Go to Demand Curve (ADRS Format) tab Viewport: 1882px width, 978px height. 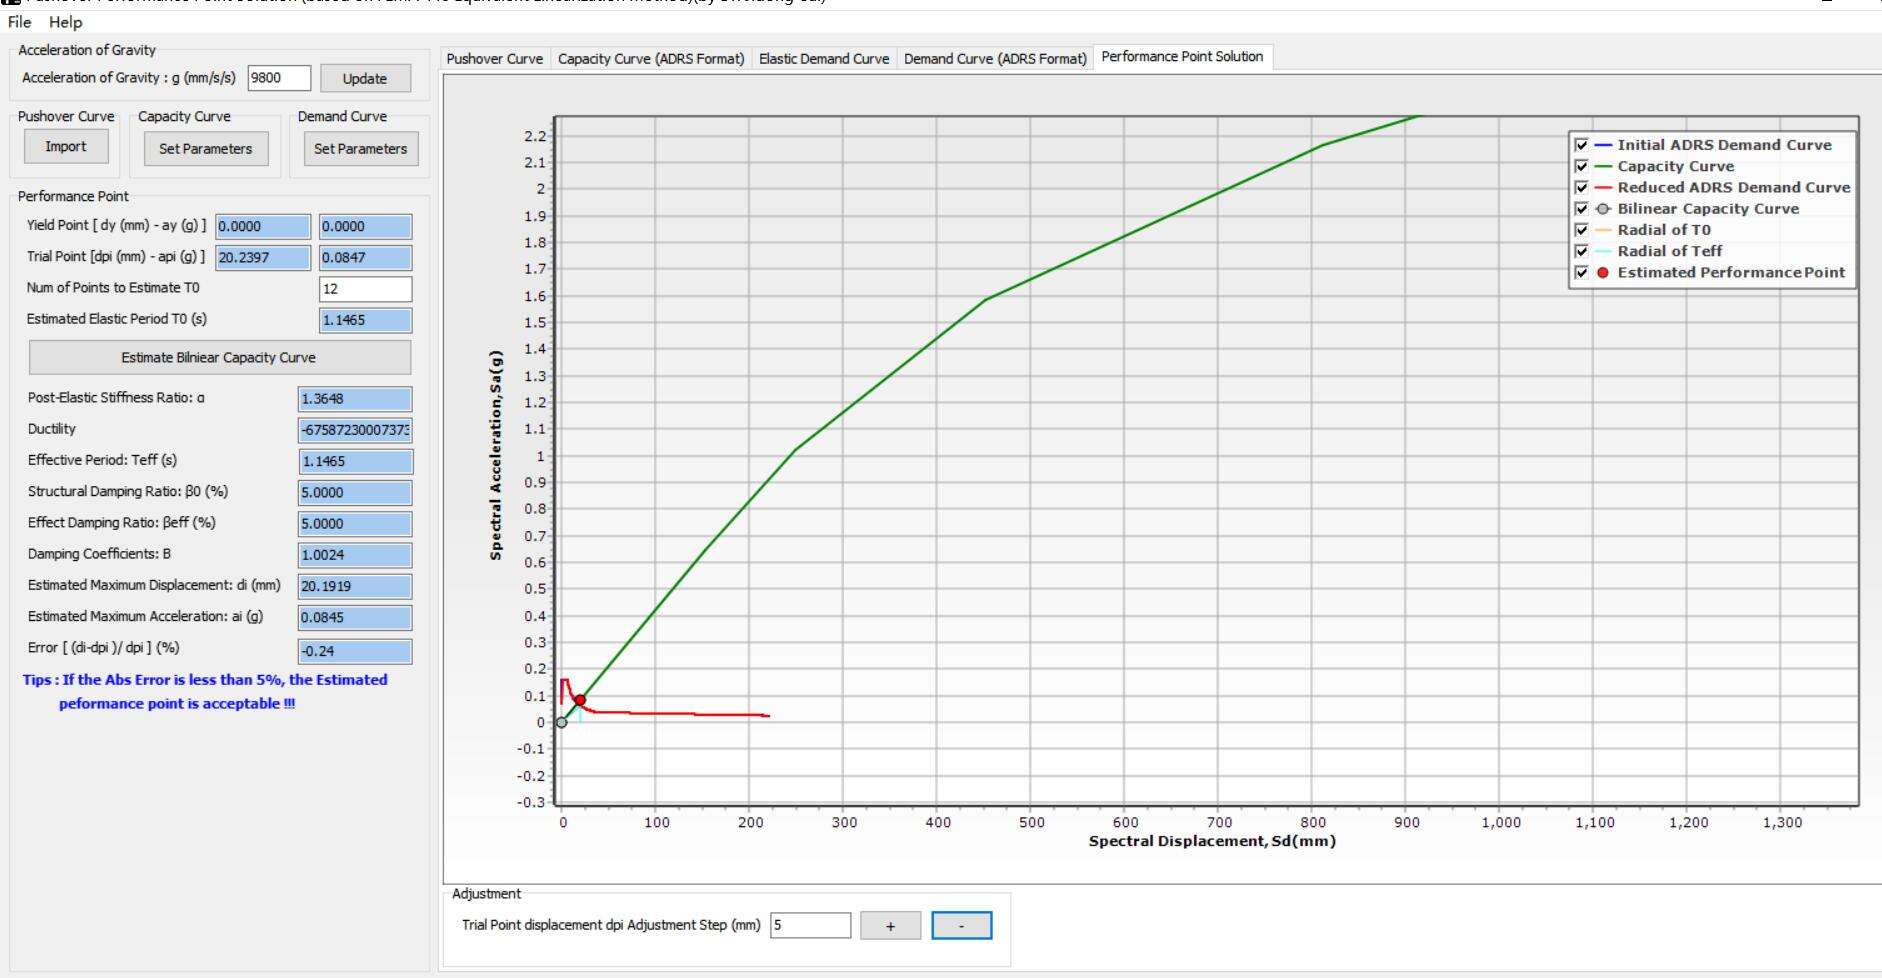(995, 59)
